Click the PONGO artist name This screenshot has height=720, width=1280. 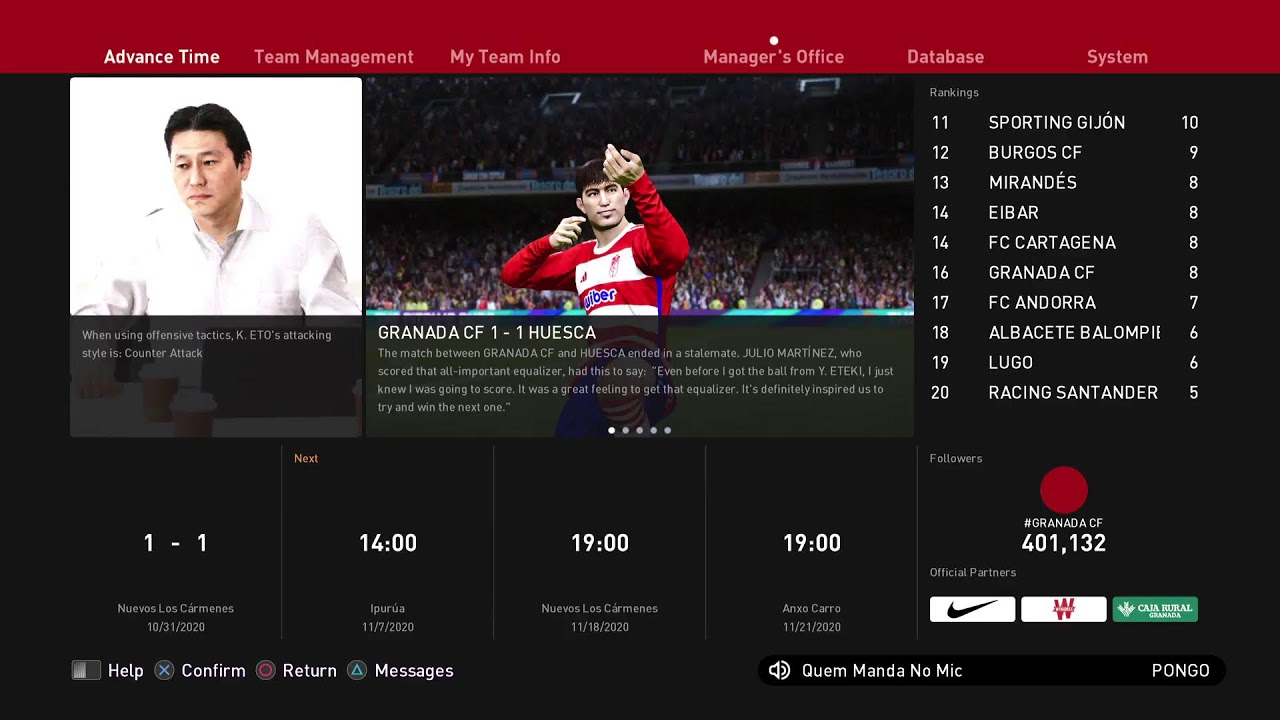coord(1181,670)
